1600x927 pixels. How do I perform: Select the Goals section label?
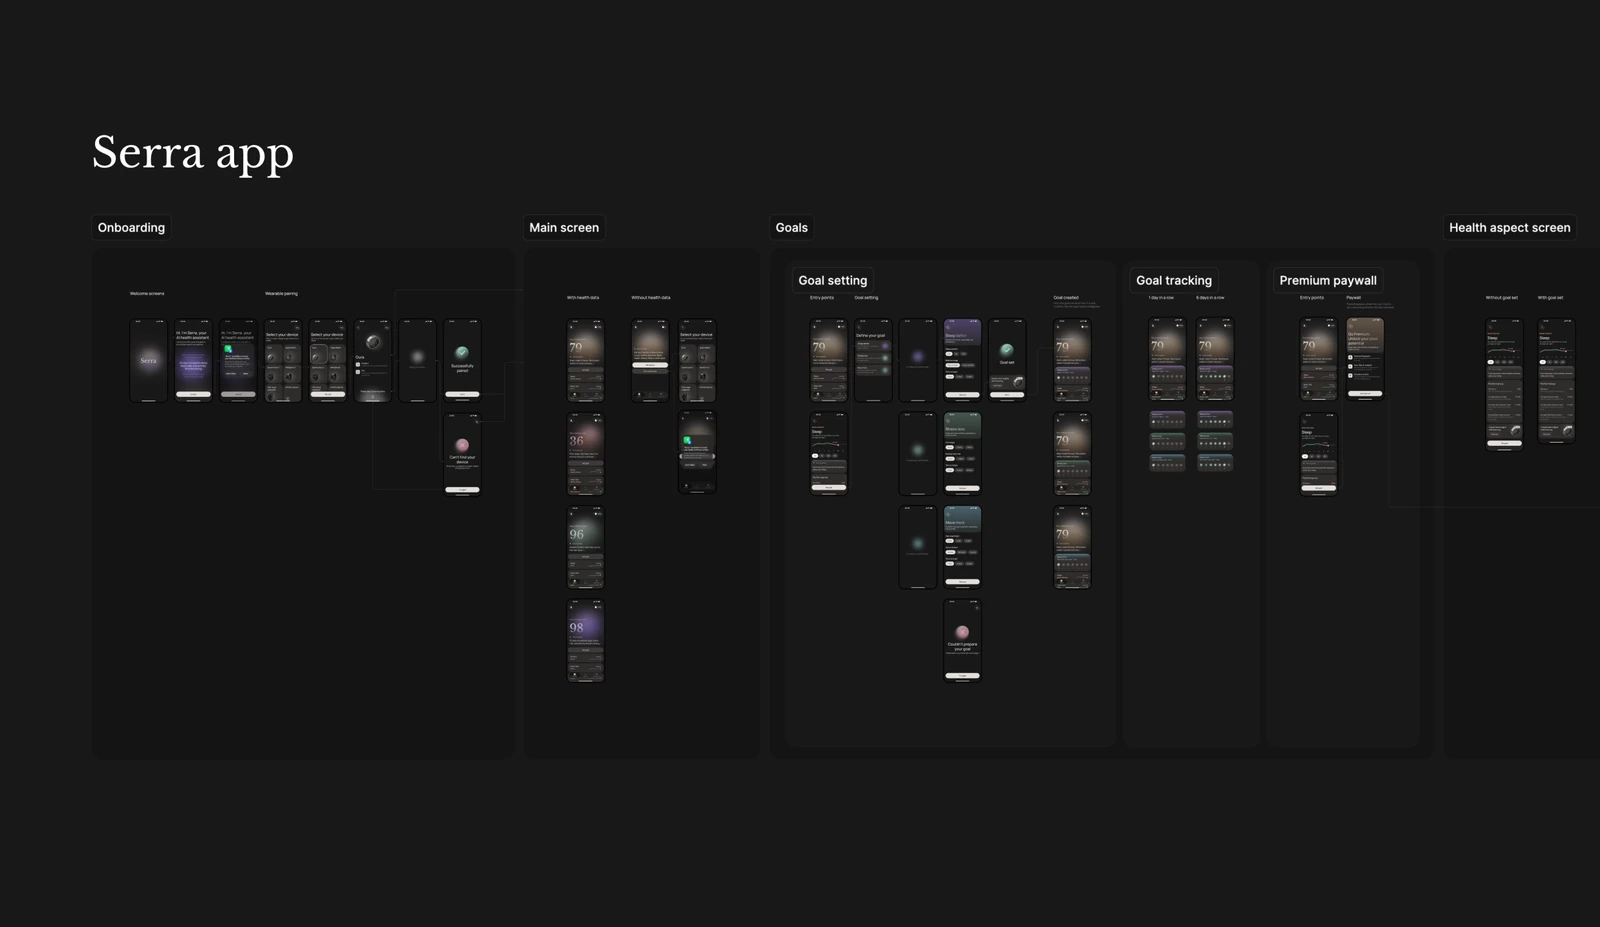tap(791, 228)
